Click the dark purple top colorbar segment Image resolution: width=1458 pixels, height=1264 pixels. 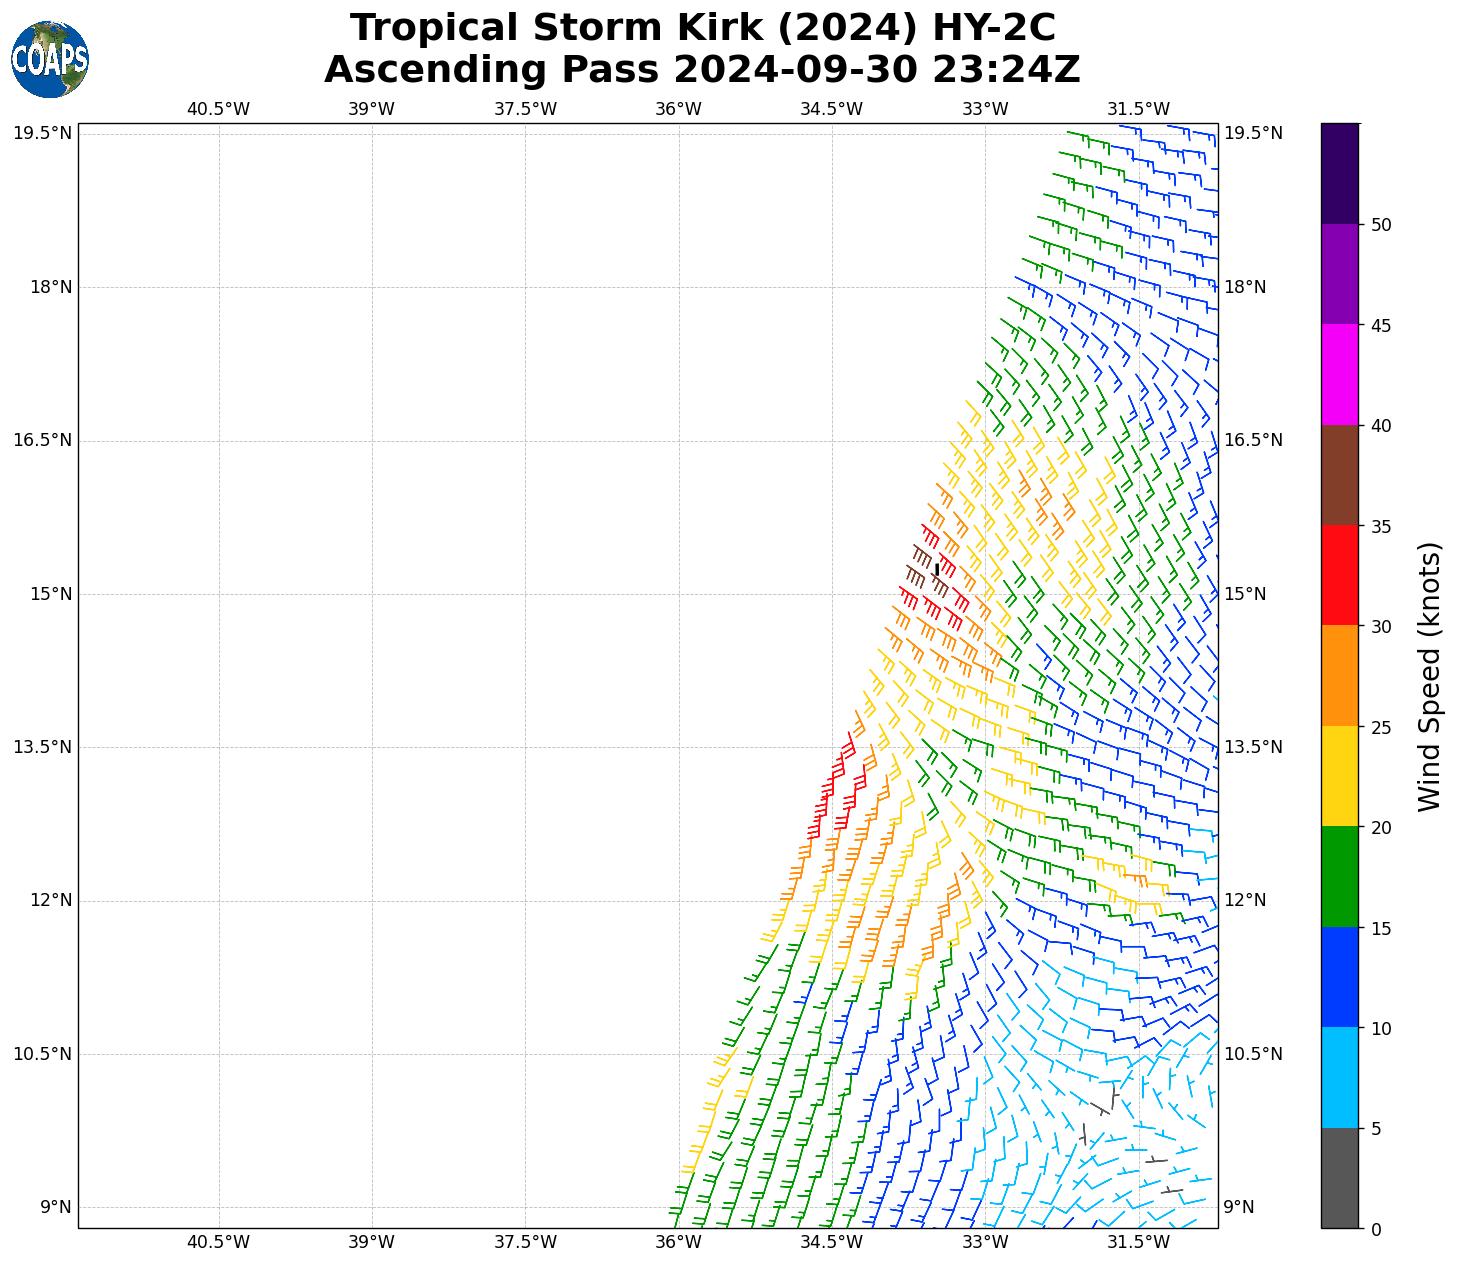click(x=1339, y=173)
